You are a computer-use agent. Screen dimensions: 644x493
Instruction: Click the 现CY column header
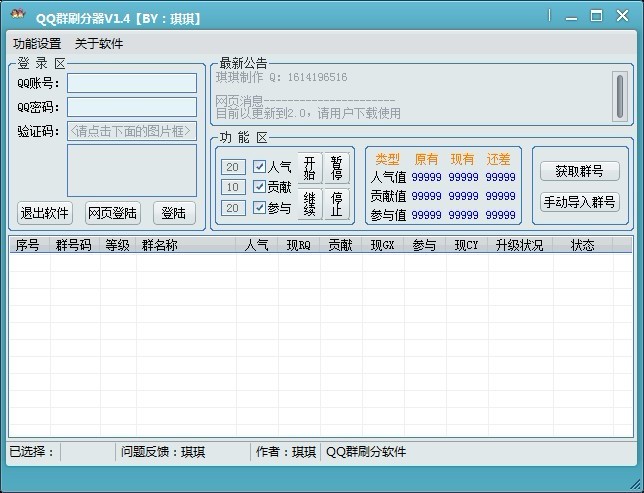pyautogui.click(x=467, y=245)
